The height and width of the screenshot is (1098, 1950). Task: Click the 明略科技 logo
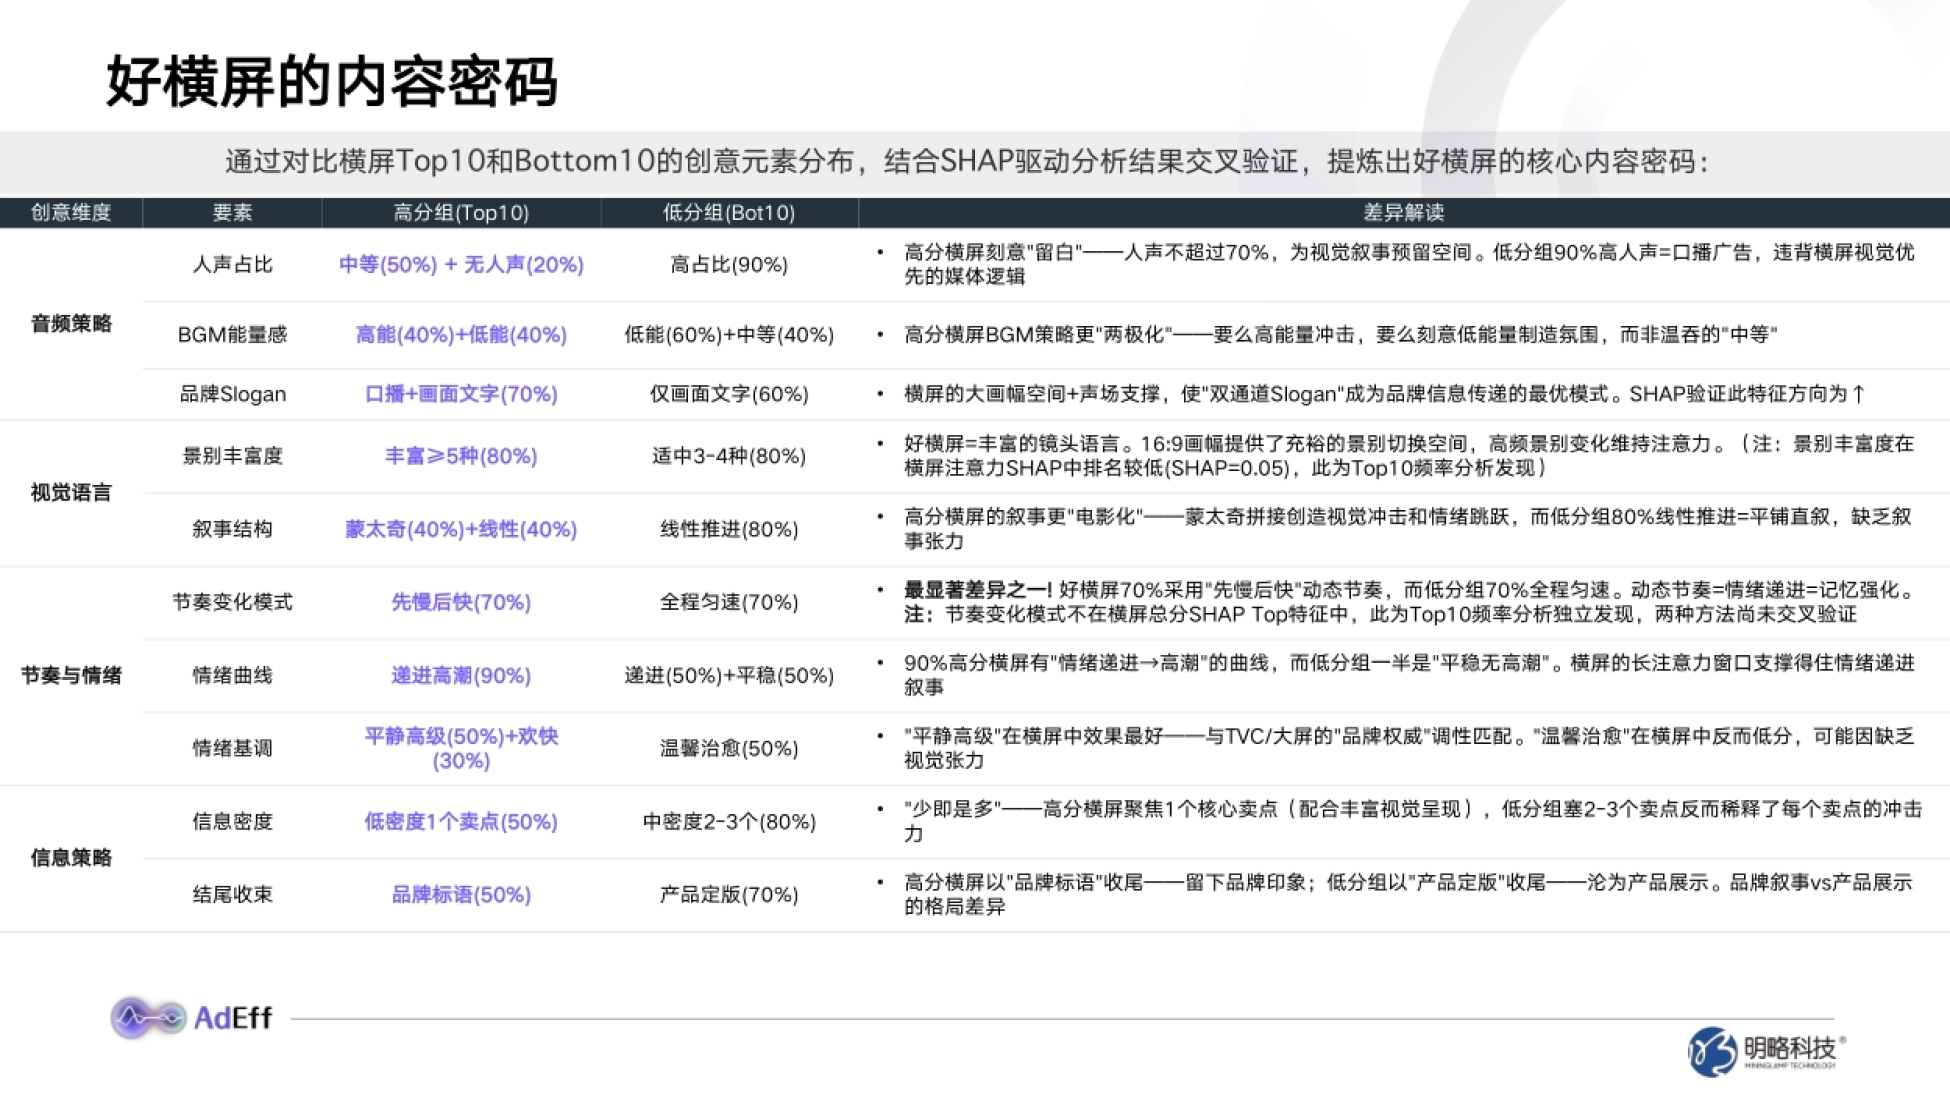[1767, 1051]
